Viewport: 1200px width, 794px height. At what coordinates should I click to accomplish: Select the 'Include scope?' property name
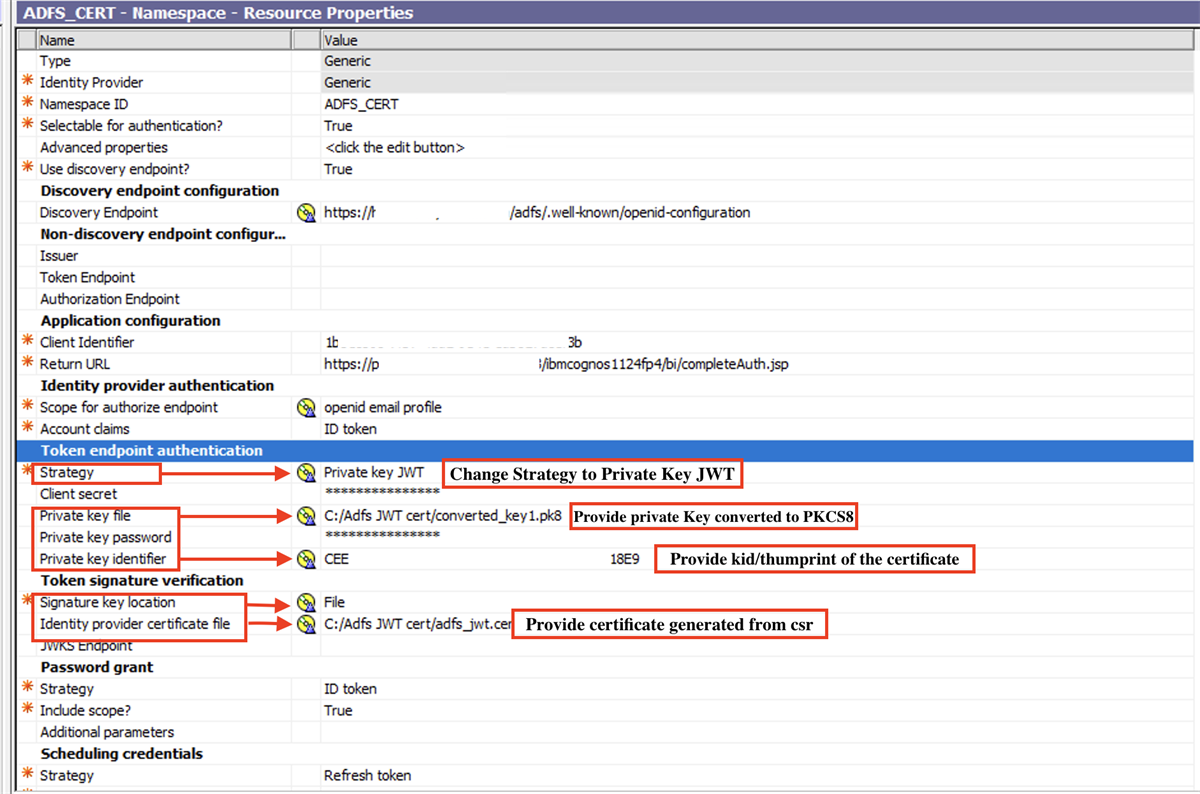[85, 711]
